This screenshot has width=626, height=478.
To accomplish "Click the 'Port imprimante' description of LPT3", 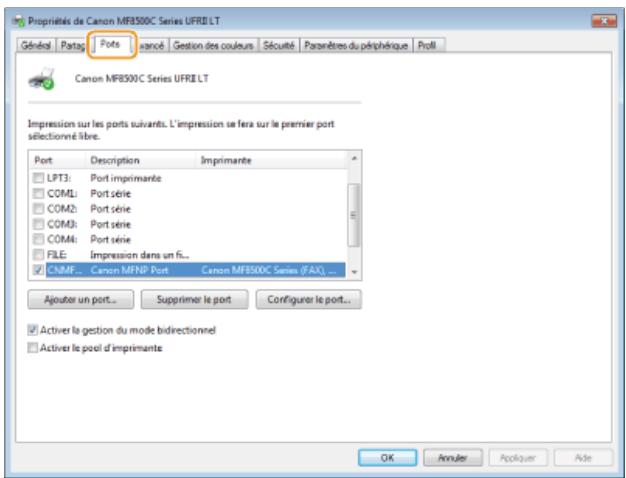I will click(x=126, y=178).
